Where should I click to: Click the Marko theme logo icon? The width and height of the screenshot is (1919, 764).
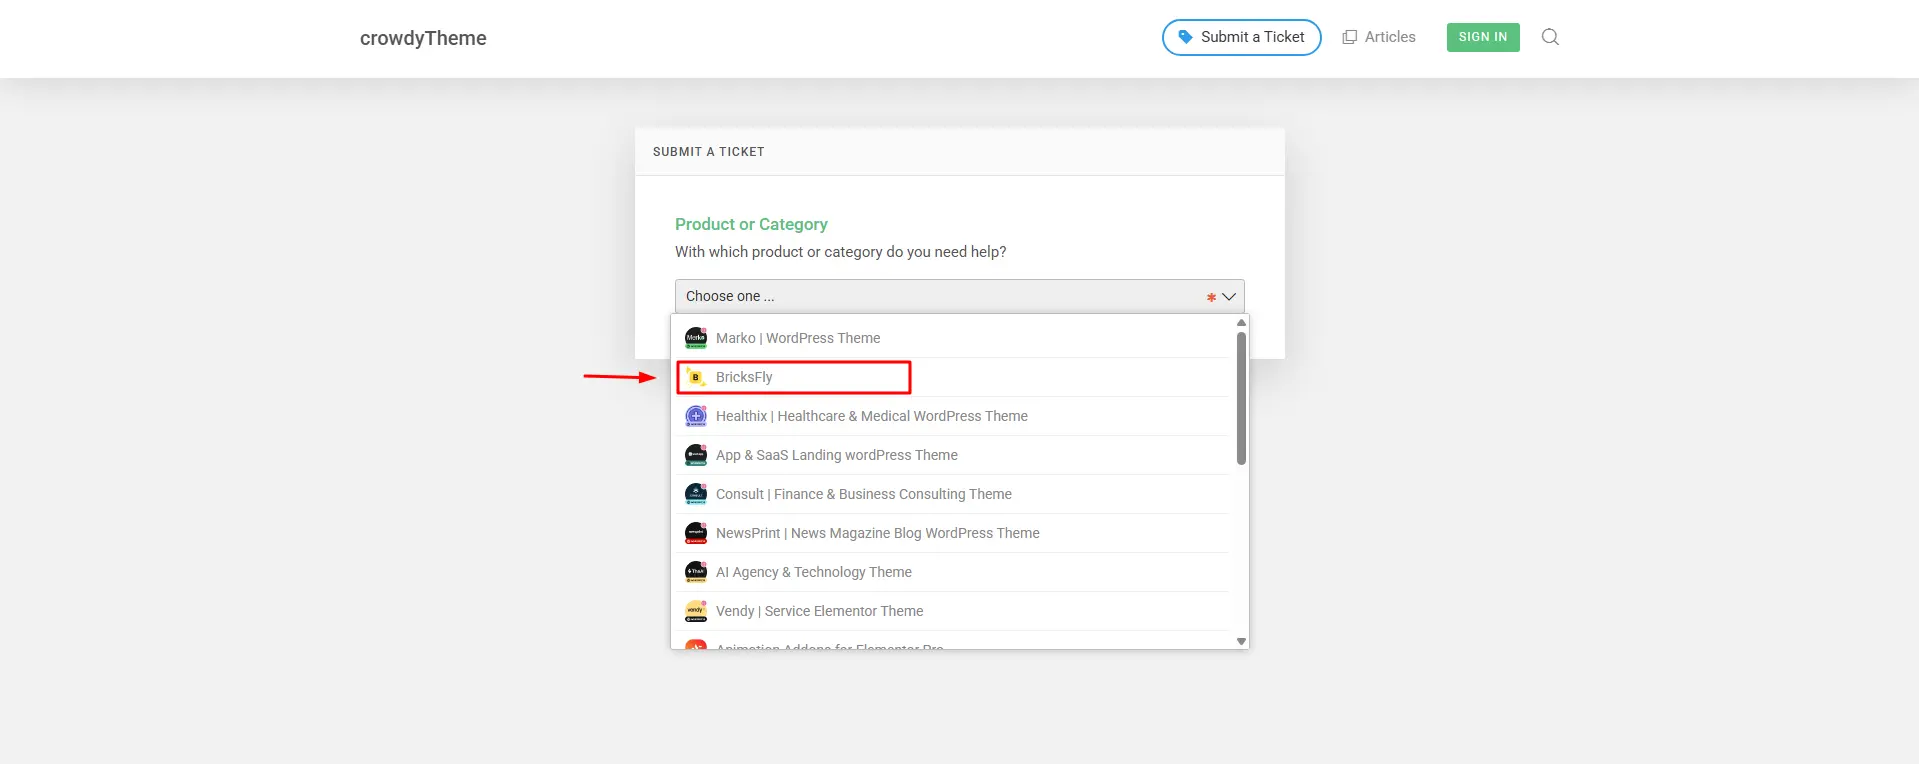click(x=696, y=338)
